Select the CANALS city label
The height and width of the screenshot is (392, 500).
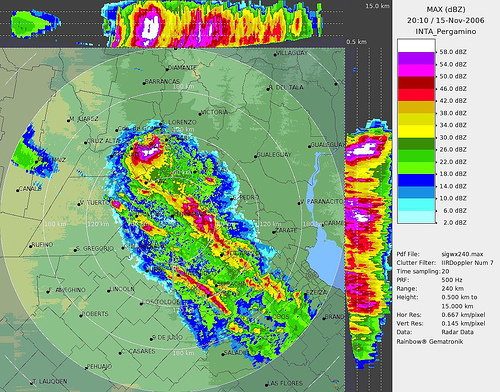(x=30, y=189)
